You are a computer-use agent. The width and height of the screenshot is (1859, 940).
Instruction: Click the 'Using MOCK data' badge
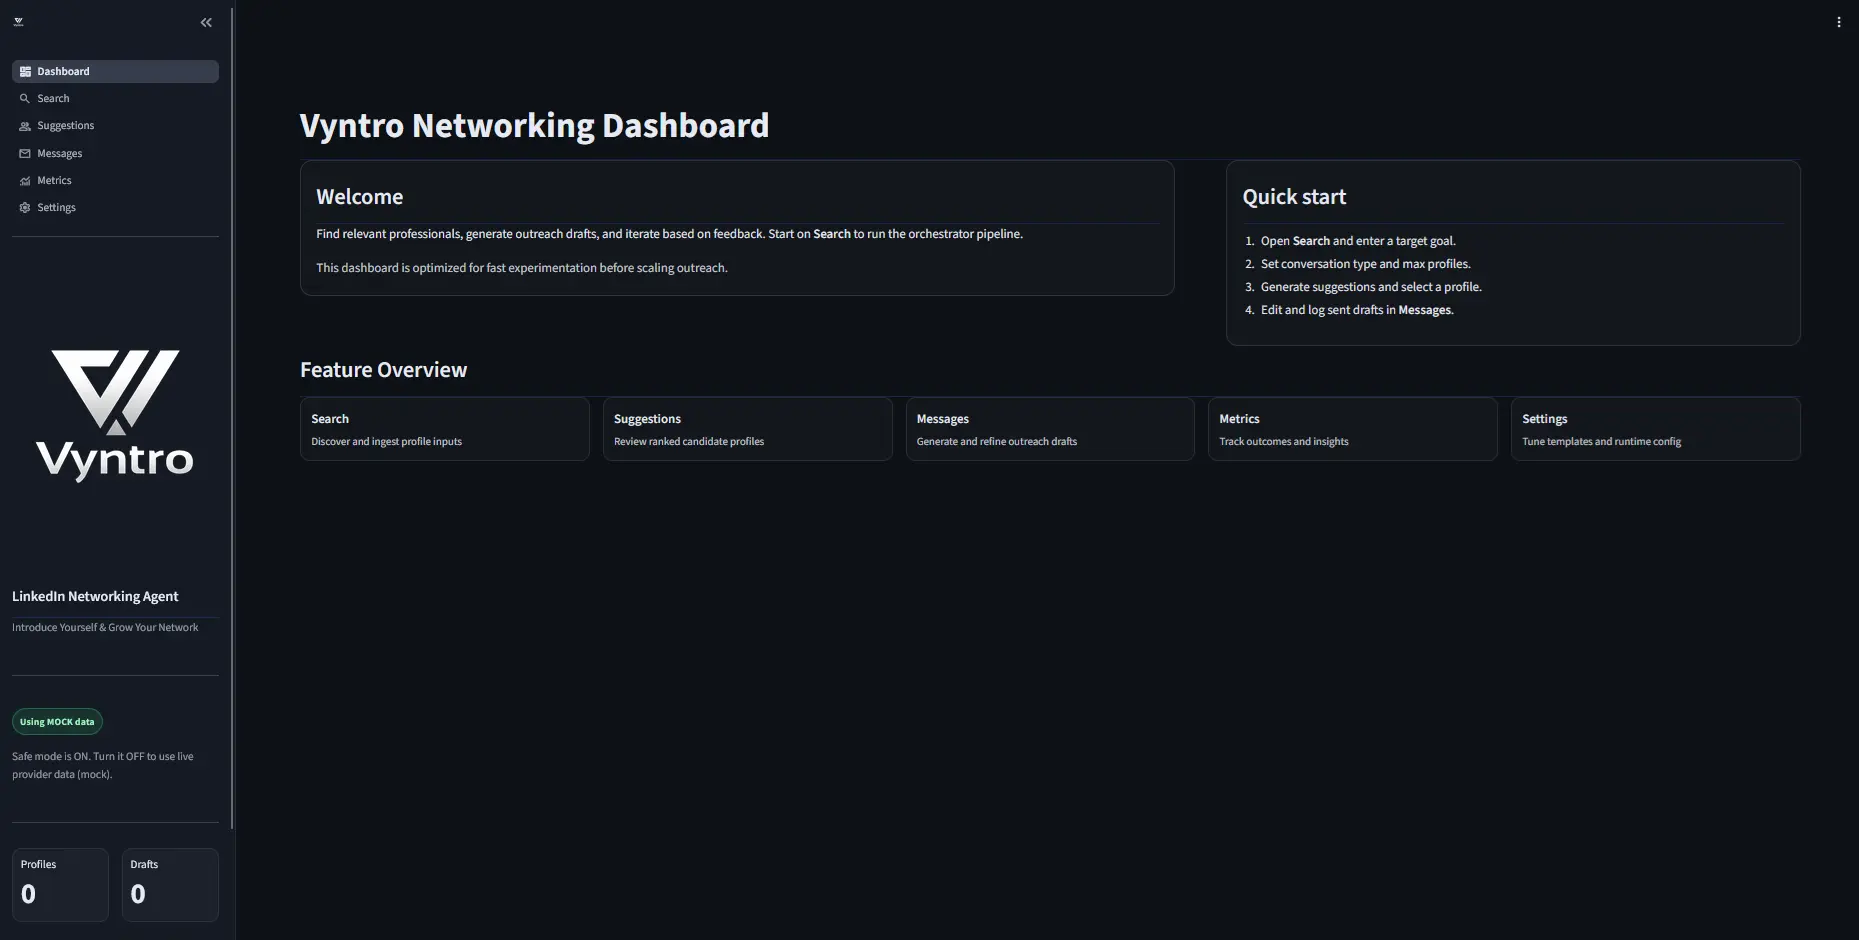click(x=57, y=722)
